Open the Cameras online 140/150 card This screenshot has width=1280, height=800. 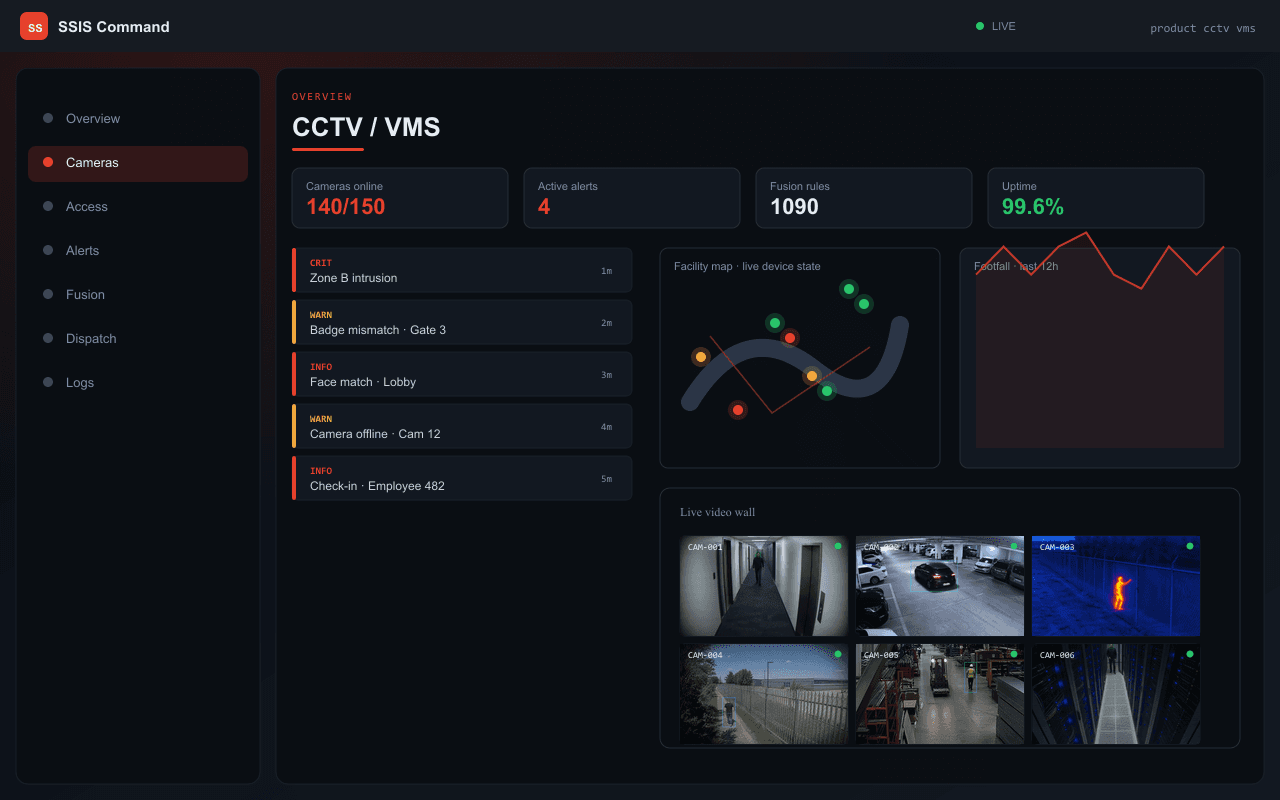400,198
